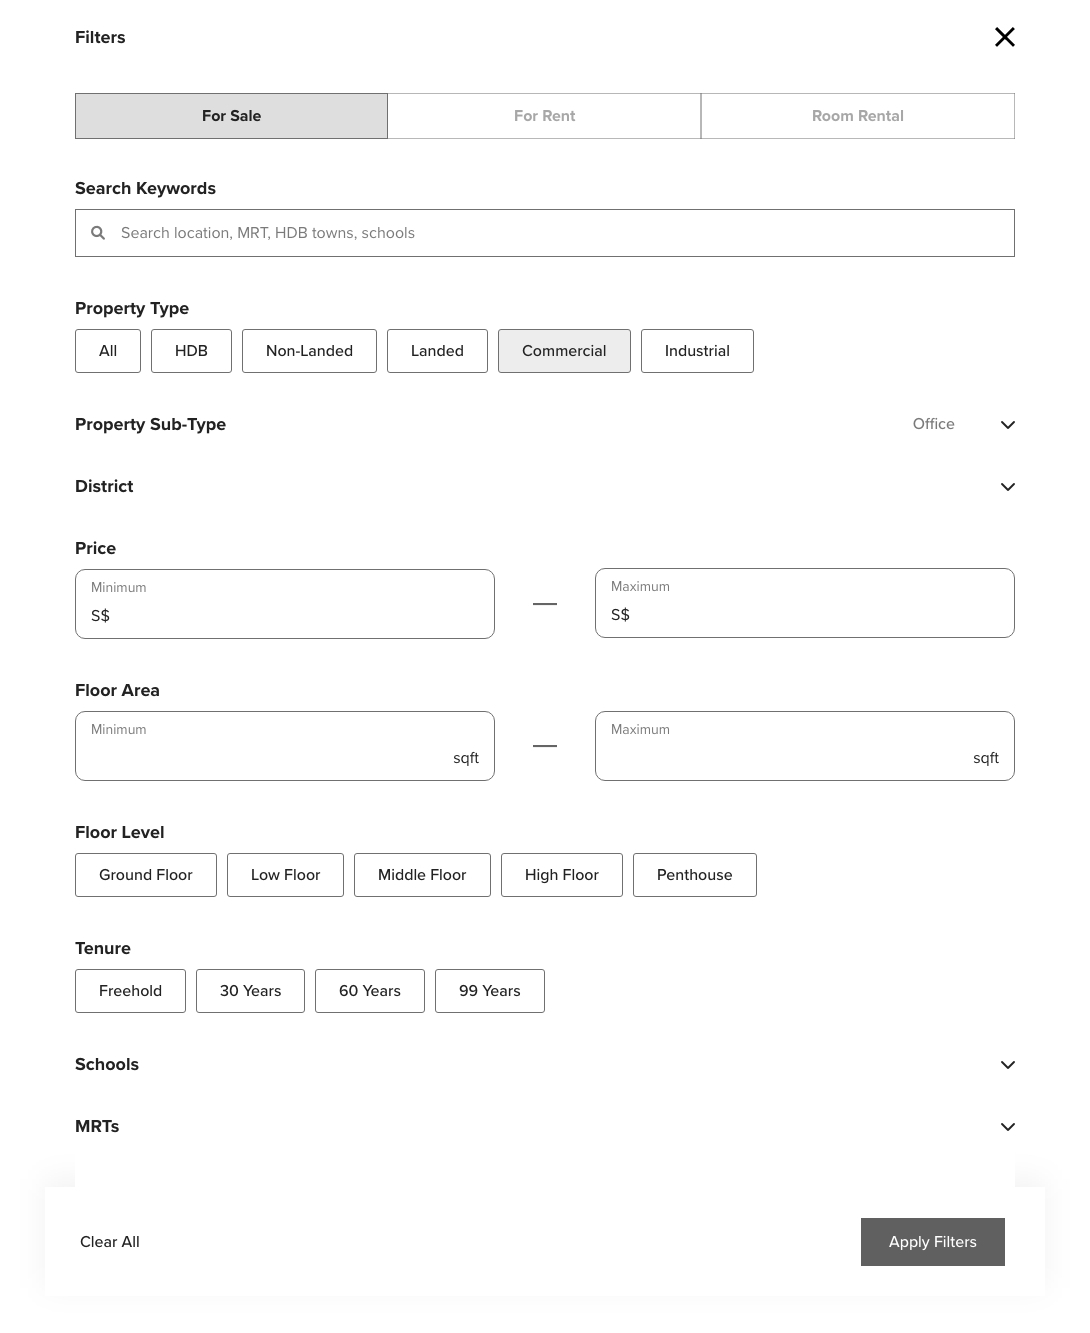Image resolution: width=1090 pixels, height=1333 pixels.
Task: Select the Penthouse floor level
Action: (695, 875)
